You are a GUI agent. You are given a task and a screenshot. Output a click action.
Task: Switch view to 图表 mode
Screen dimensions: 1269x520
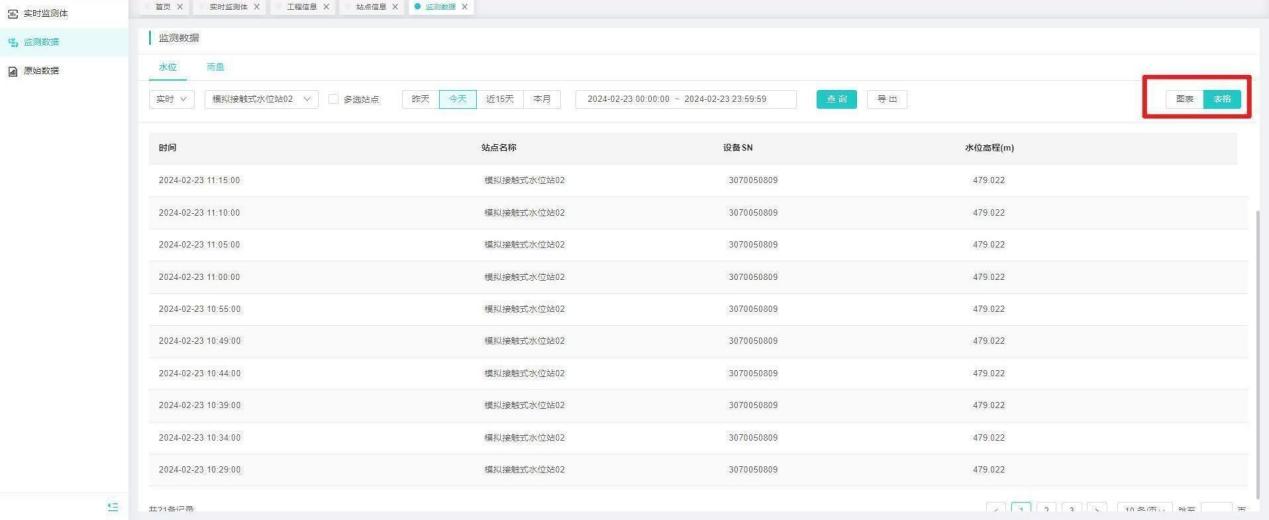(x=1184, y=99)
